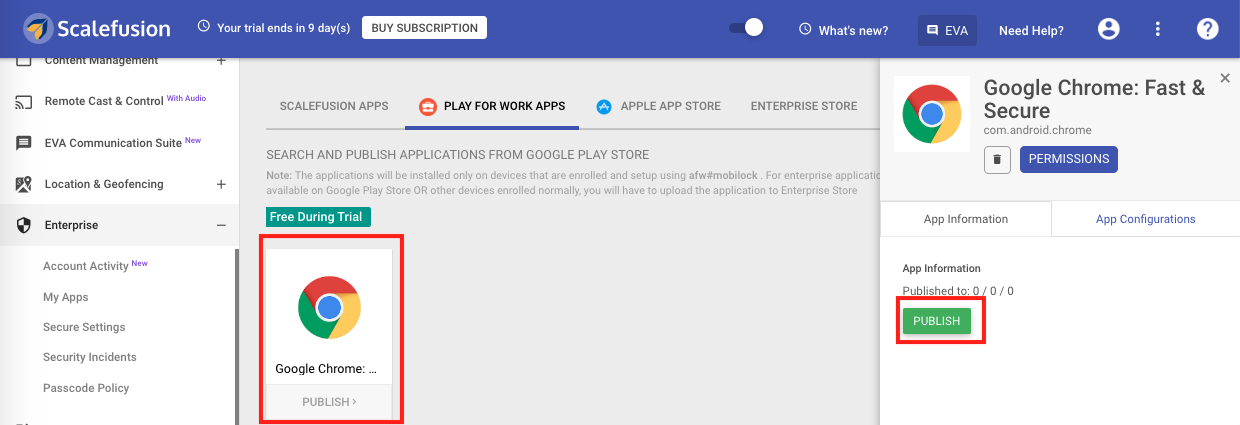Screen dimensions: 1240x425
Task: Open My Apps in sidebar
Action: (66, 297)
